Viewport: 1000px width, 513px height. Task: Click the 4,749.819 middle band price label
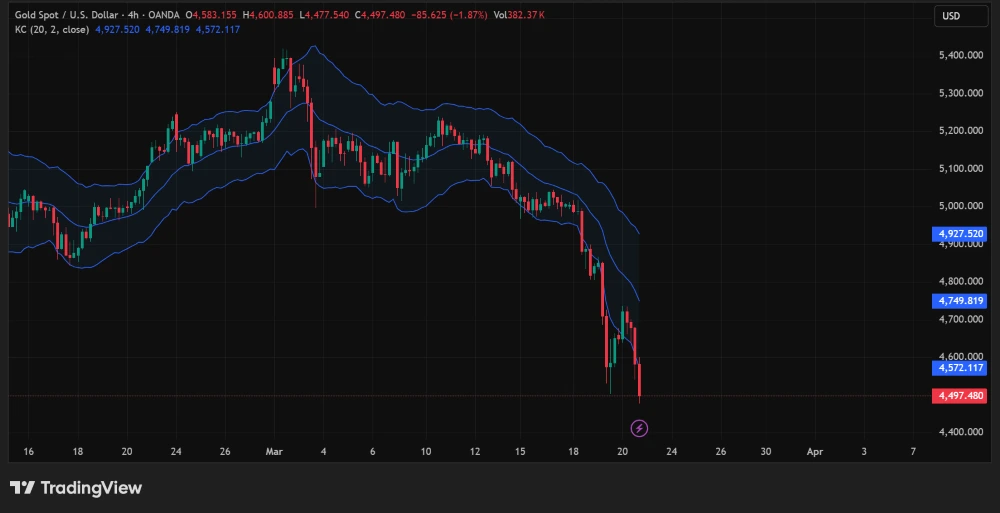coord(960,301)
